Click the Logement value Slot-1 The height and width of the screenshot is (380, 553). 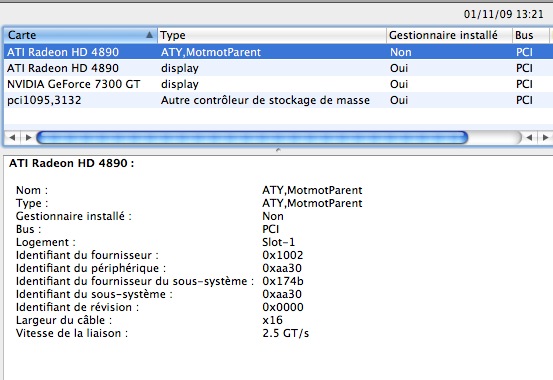point(279,242)
